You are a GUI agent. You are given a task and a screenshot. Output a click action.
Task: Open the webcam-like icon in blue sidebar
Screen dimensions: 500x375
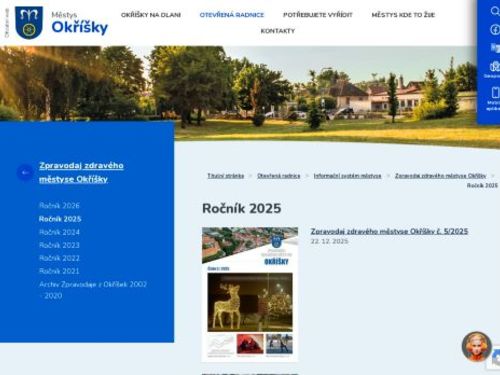coord(495,66)
